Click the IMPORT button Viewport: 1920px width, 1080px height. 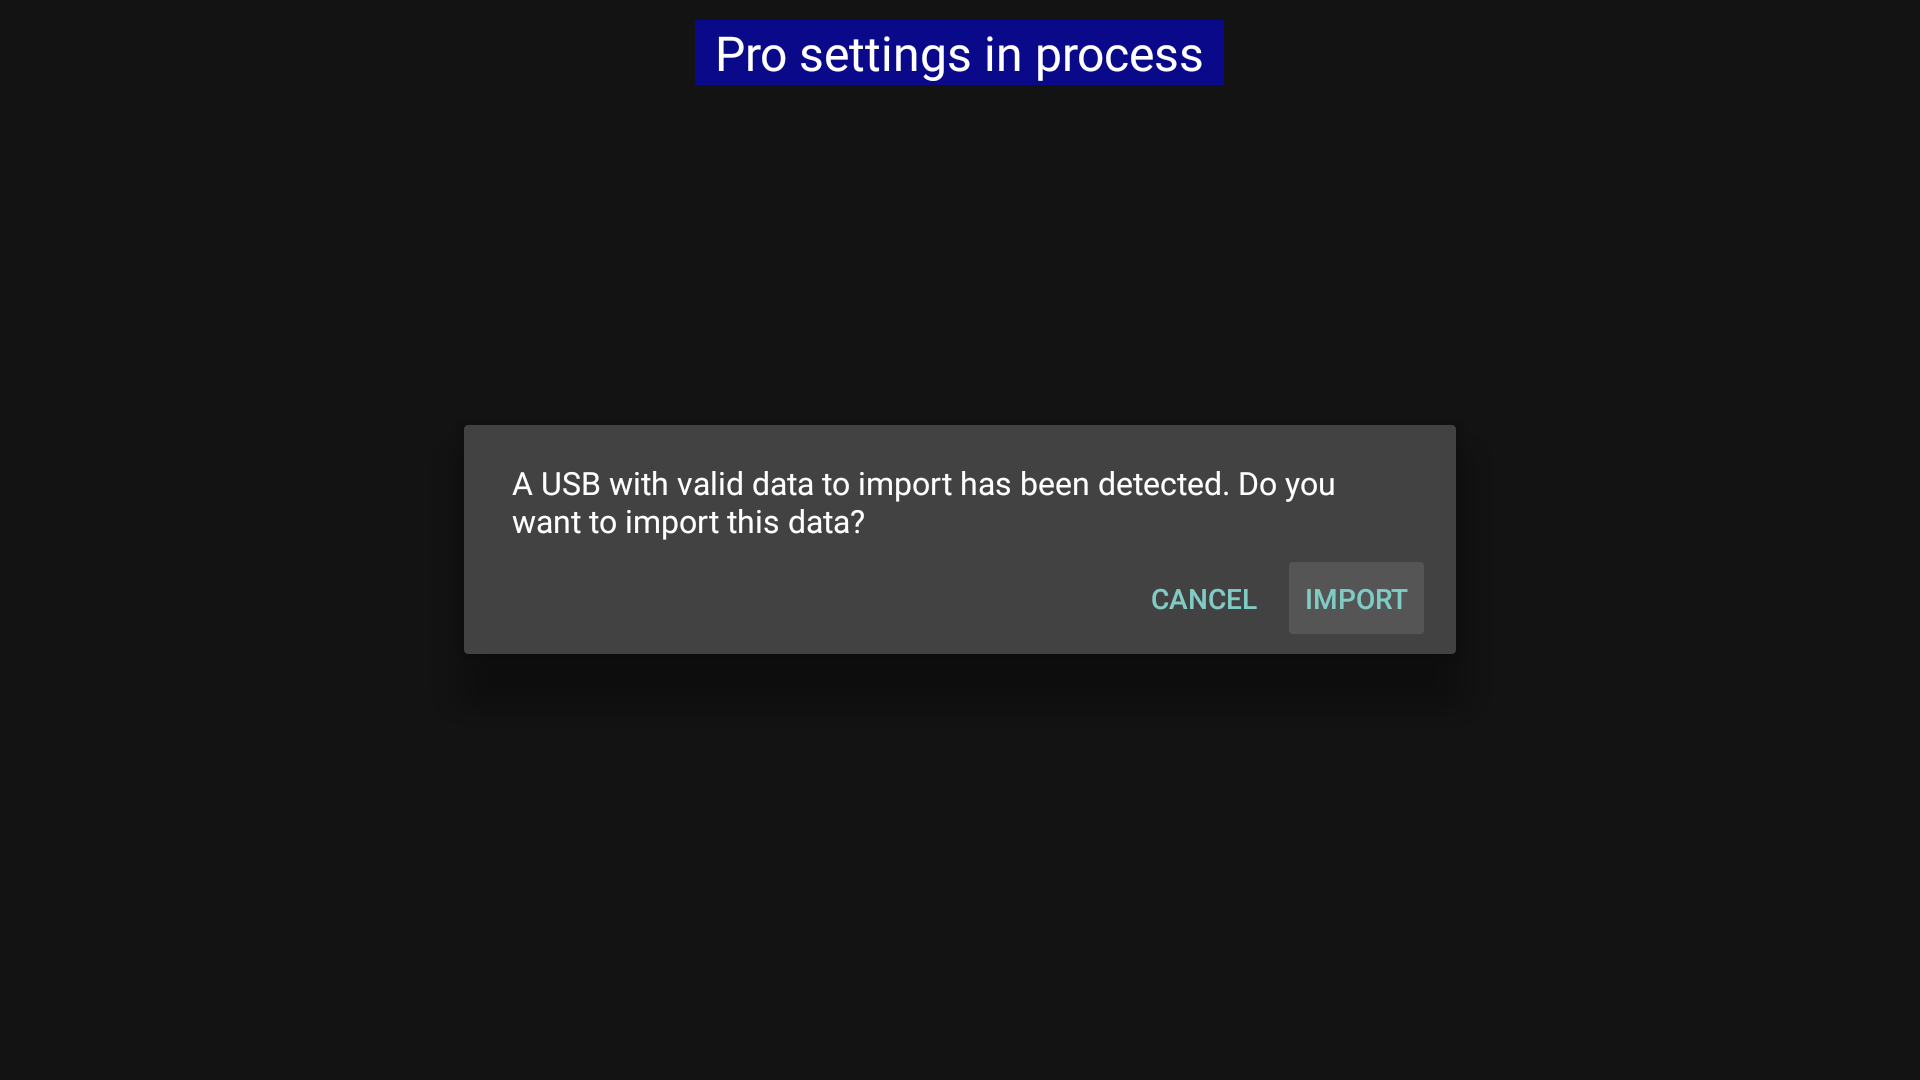1356,598
